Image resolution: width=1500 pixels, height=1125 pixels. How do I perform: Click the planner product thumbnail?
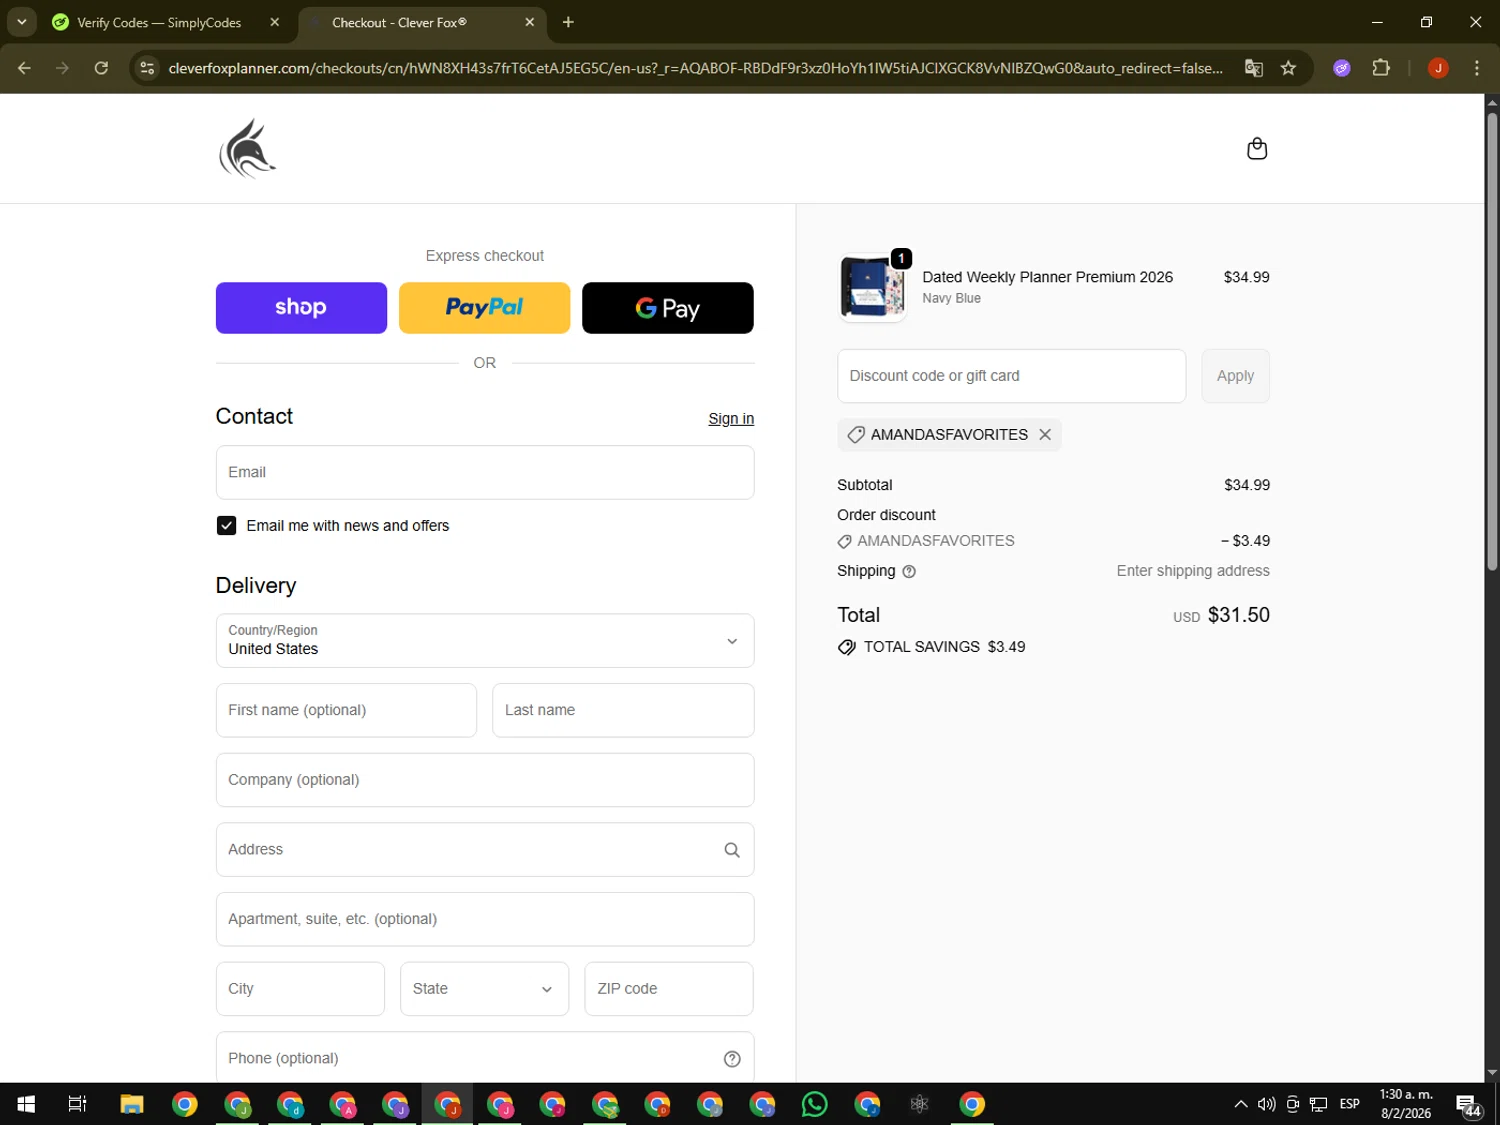tap(872, 288)
